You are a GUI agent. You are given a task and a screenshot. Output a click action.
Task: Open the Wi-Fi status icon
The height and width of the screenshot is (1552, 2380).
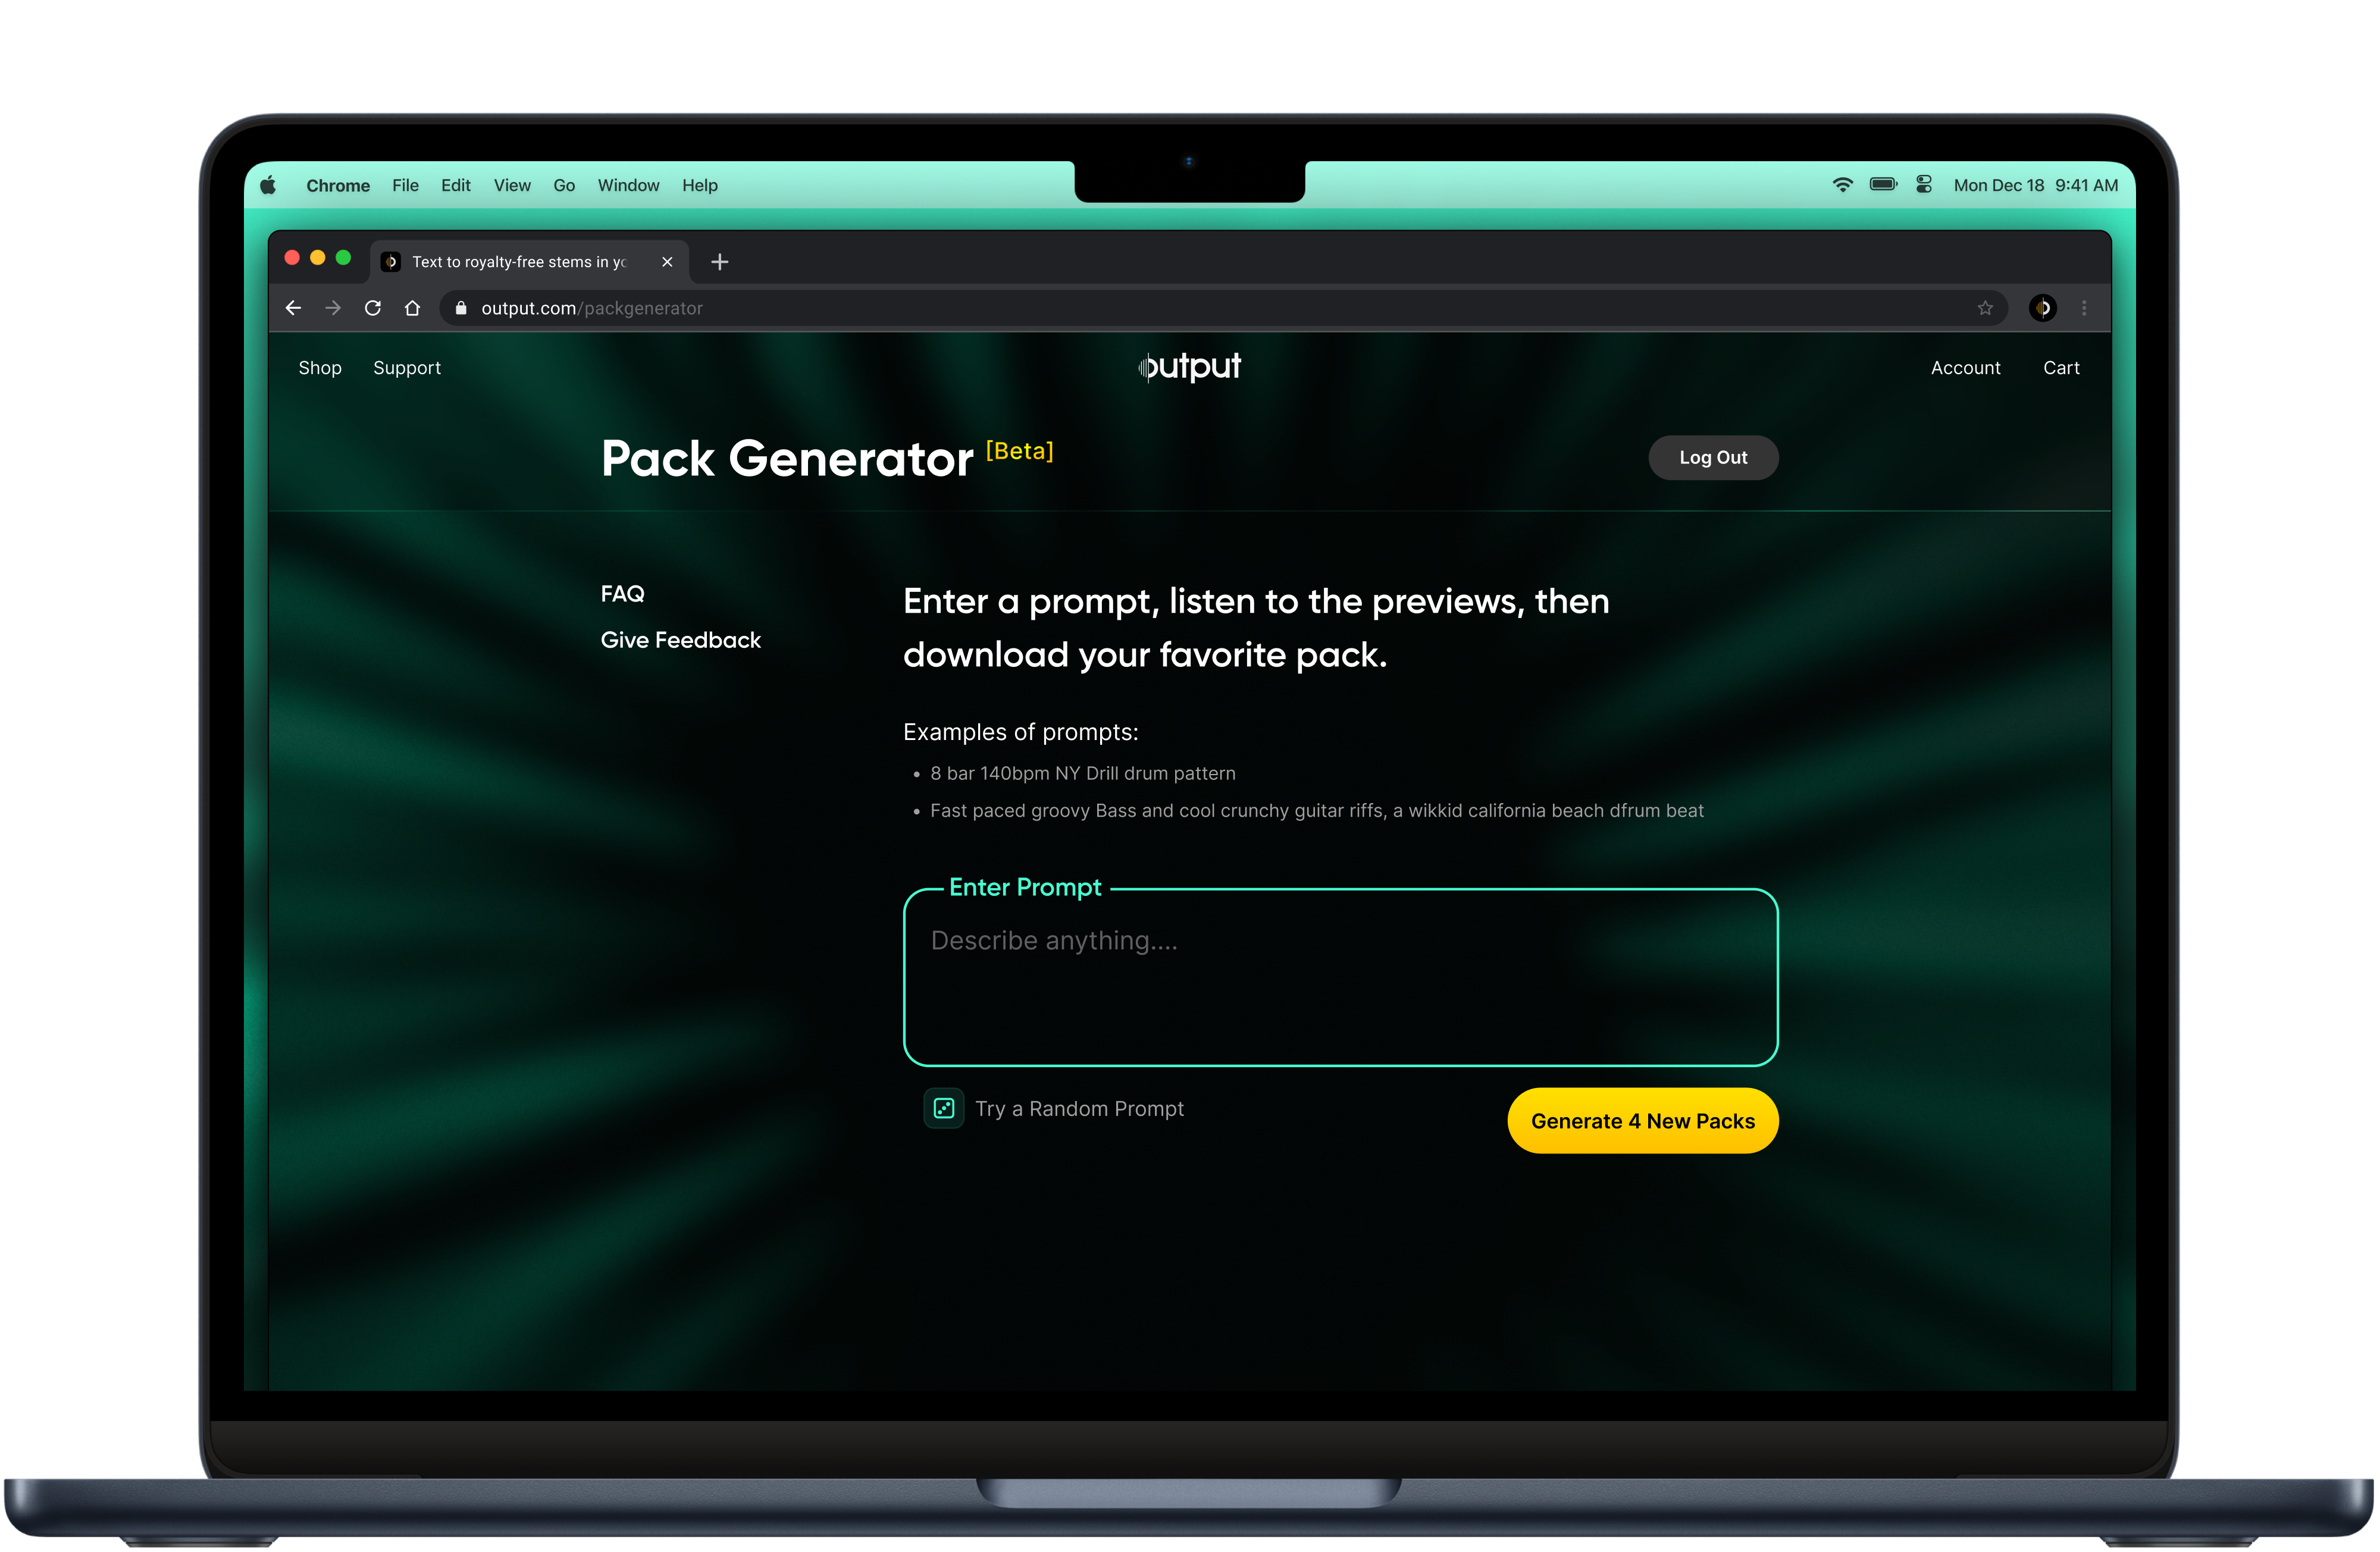[1842, 185]
